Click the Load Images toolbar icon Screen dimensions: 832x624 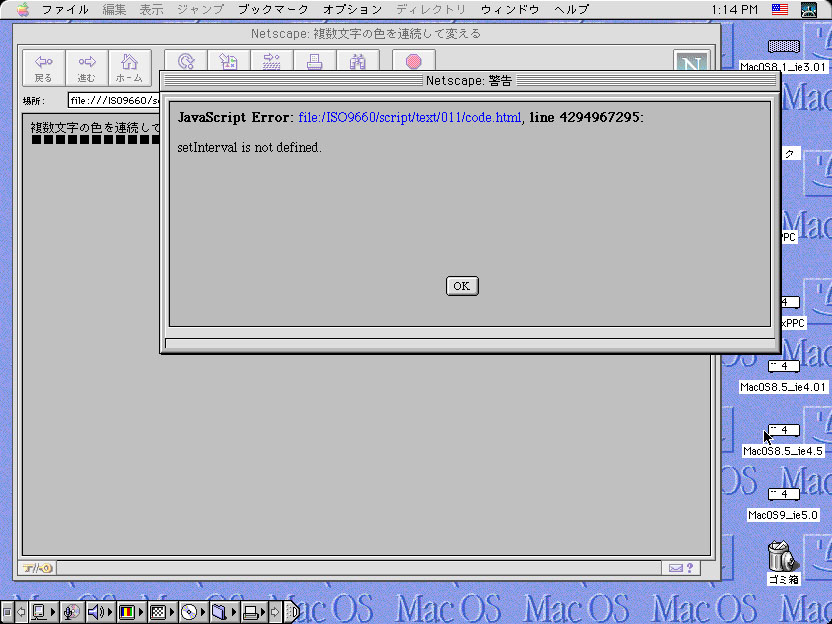point(229,60)
